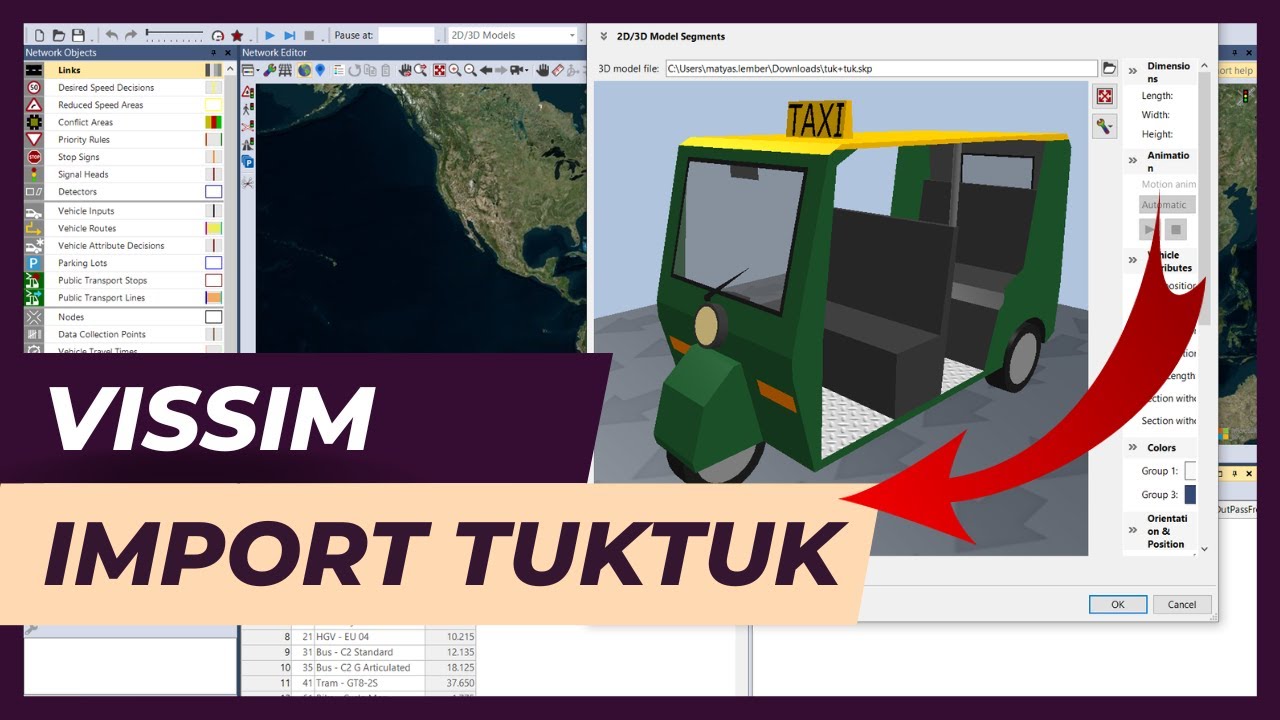This screenshot has height=720, width=1280.
Task: Click the Open file folder icon
Action: pos(58,35)
